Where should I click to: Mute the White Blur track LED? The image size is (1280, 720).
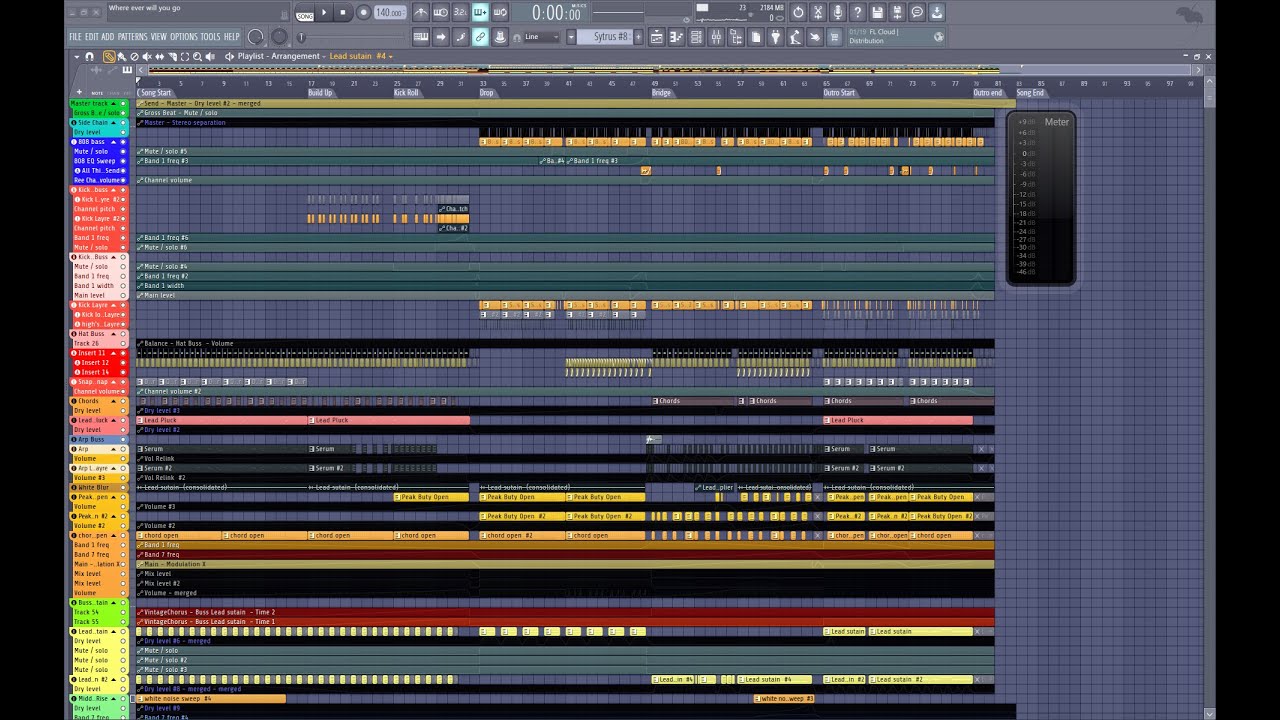[123, 487]
